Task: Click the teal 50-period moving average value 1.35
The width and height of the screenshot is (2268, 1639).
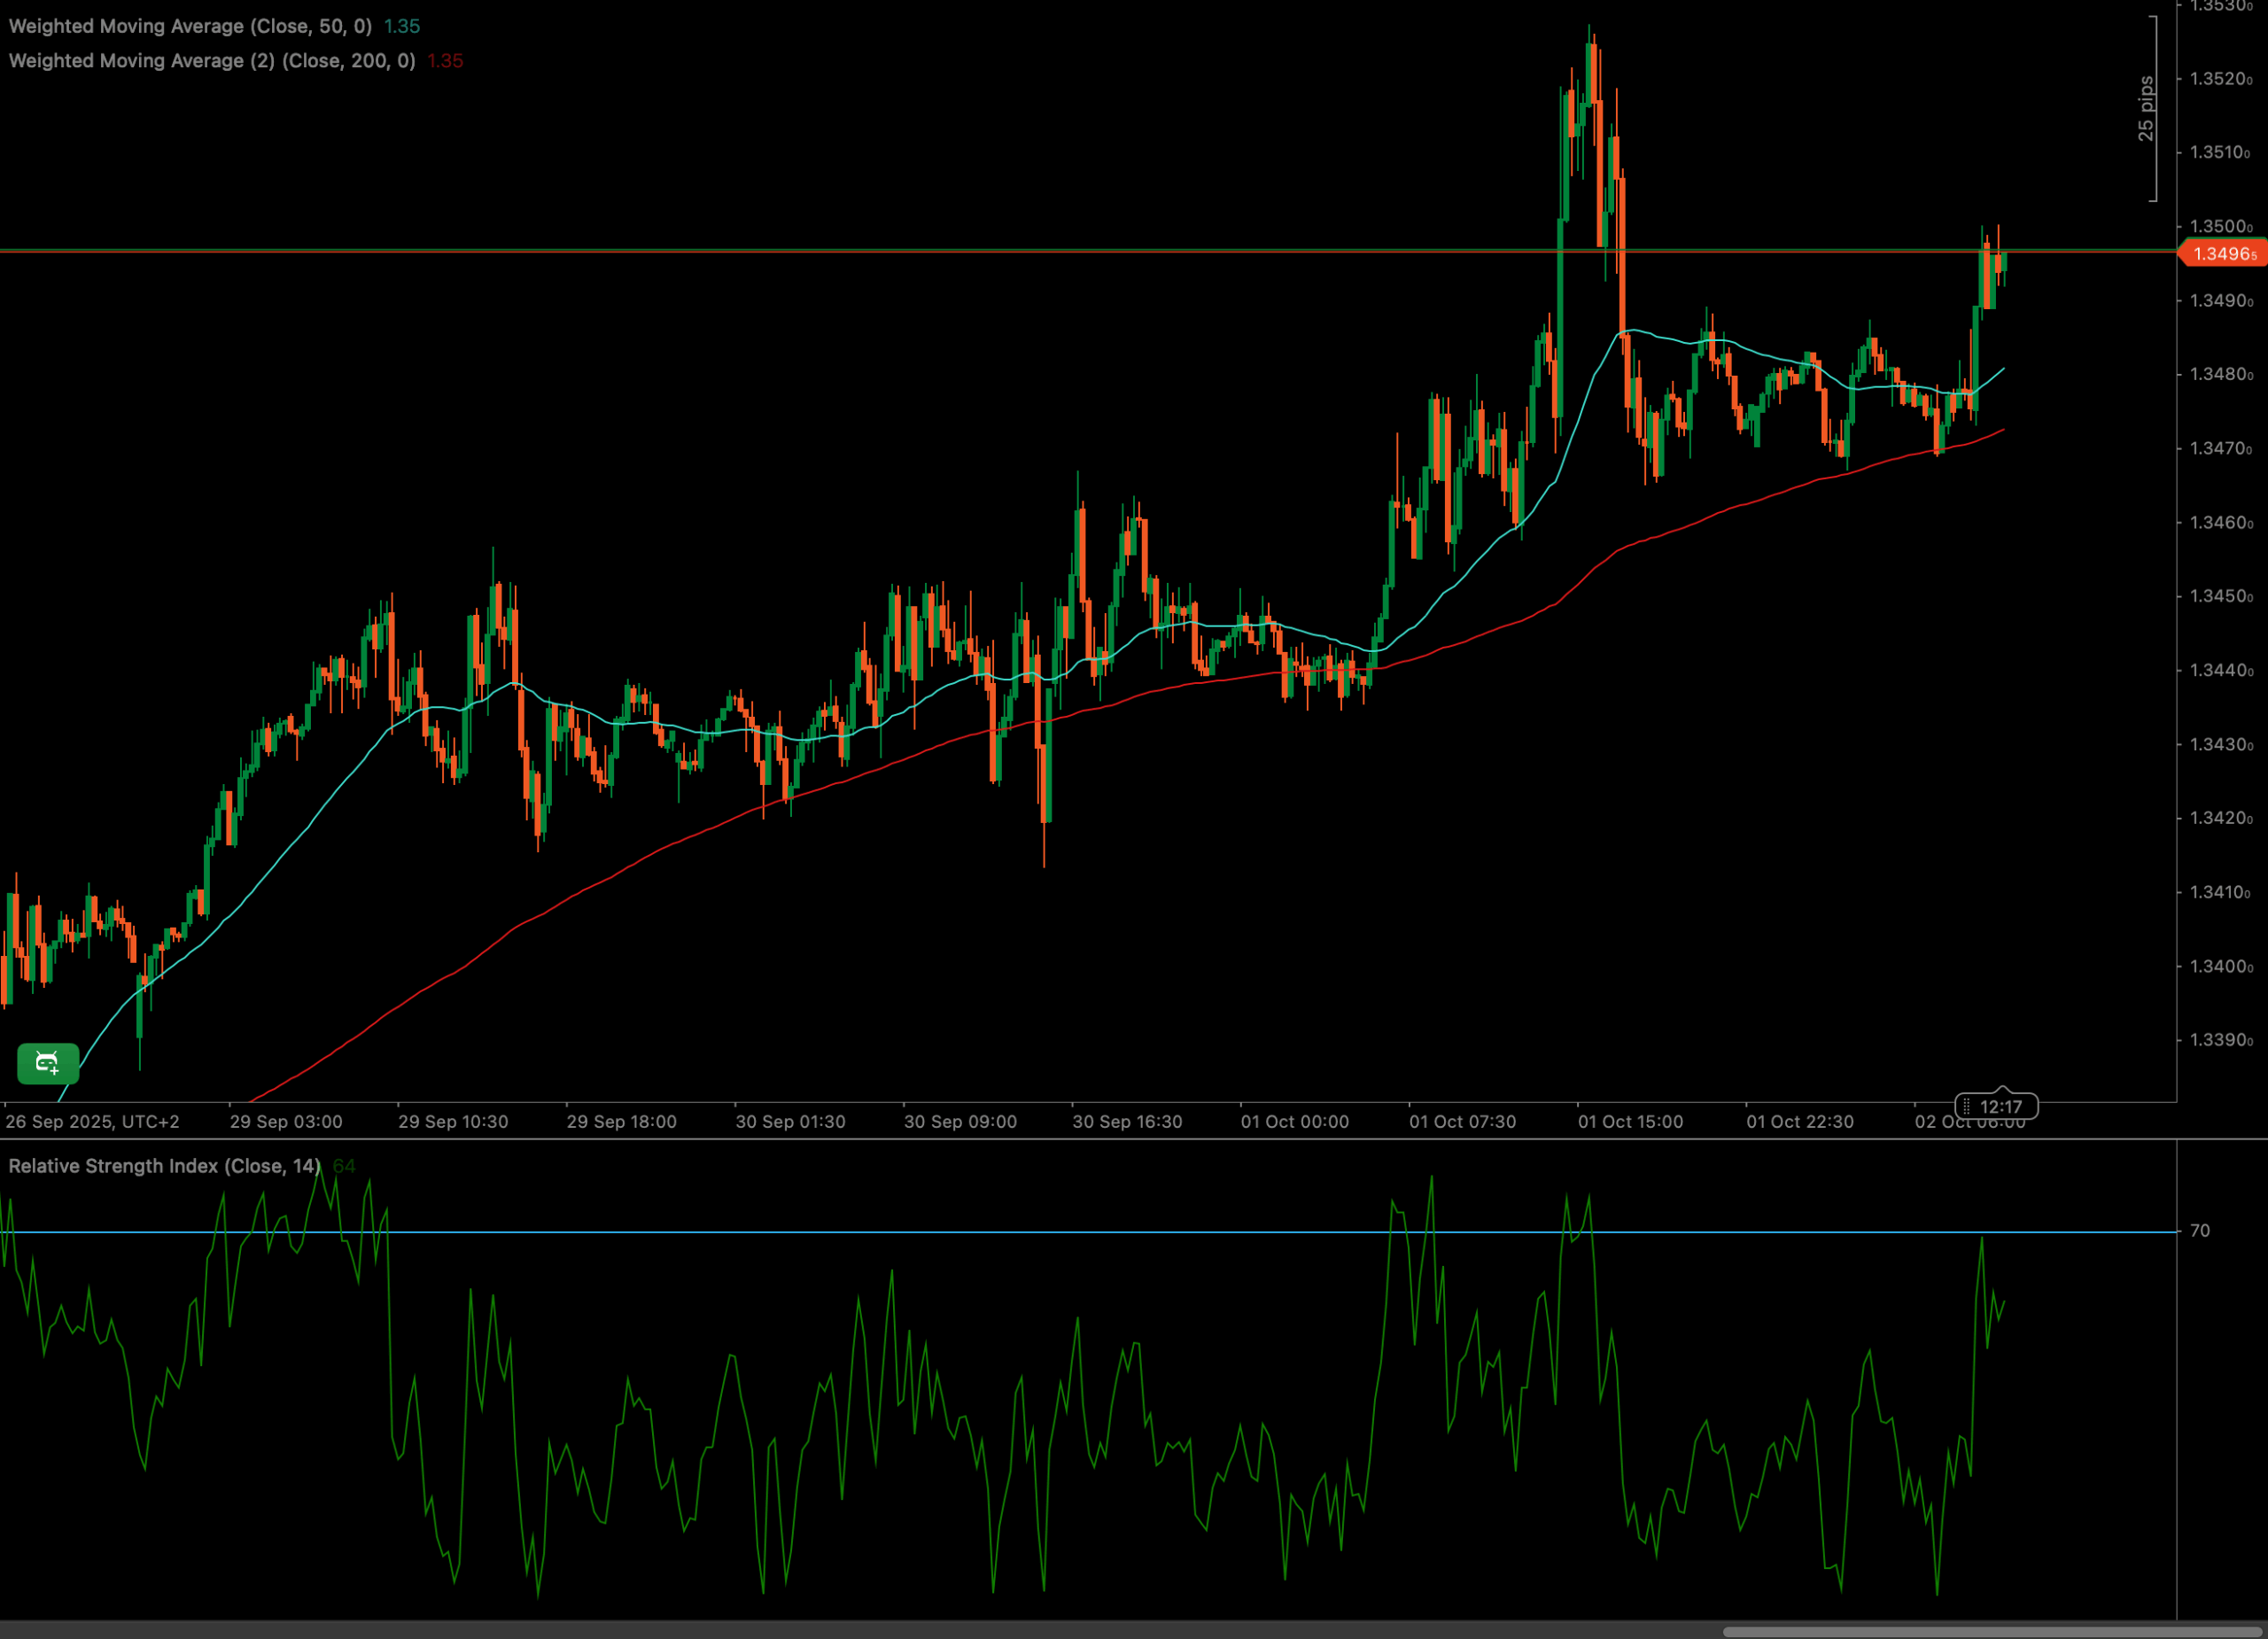Action: pyautogui.click(x=402, y=26)
